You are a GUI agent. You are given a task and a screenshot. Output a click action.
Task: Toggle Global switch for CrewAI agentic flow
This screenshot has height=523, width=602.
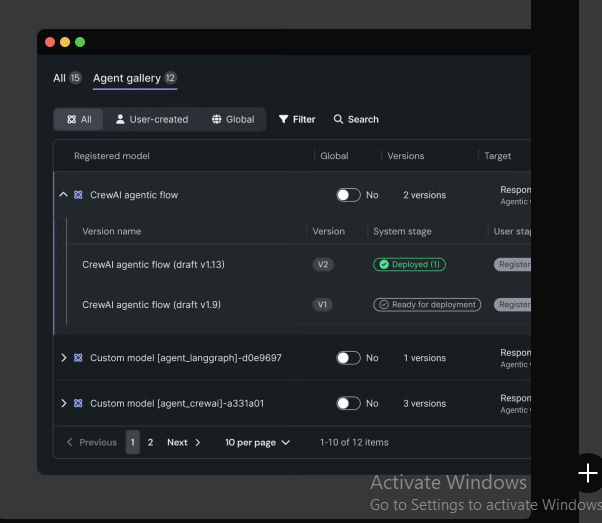(x=349, y=195)
